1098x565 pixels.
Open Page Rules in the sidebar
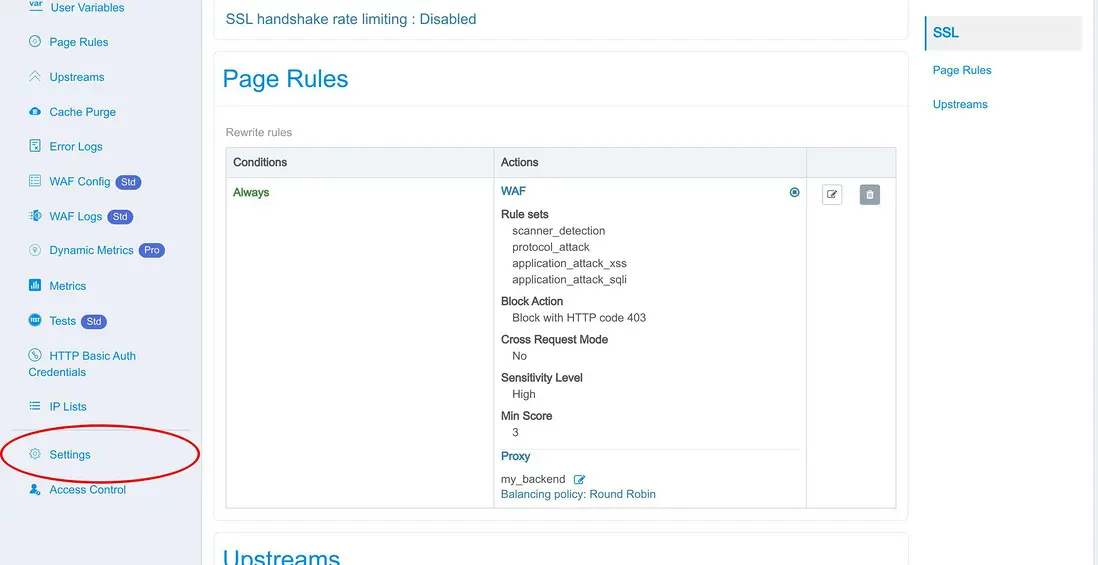(x=78, y=42)
